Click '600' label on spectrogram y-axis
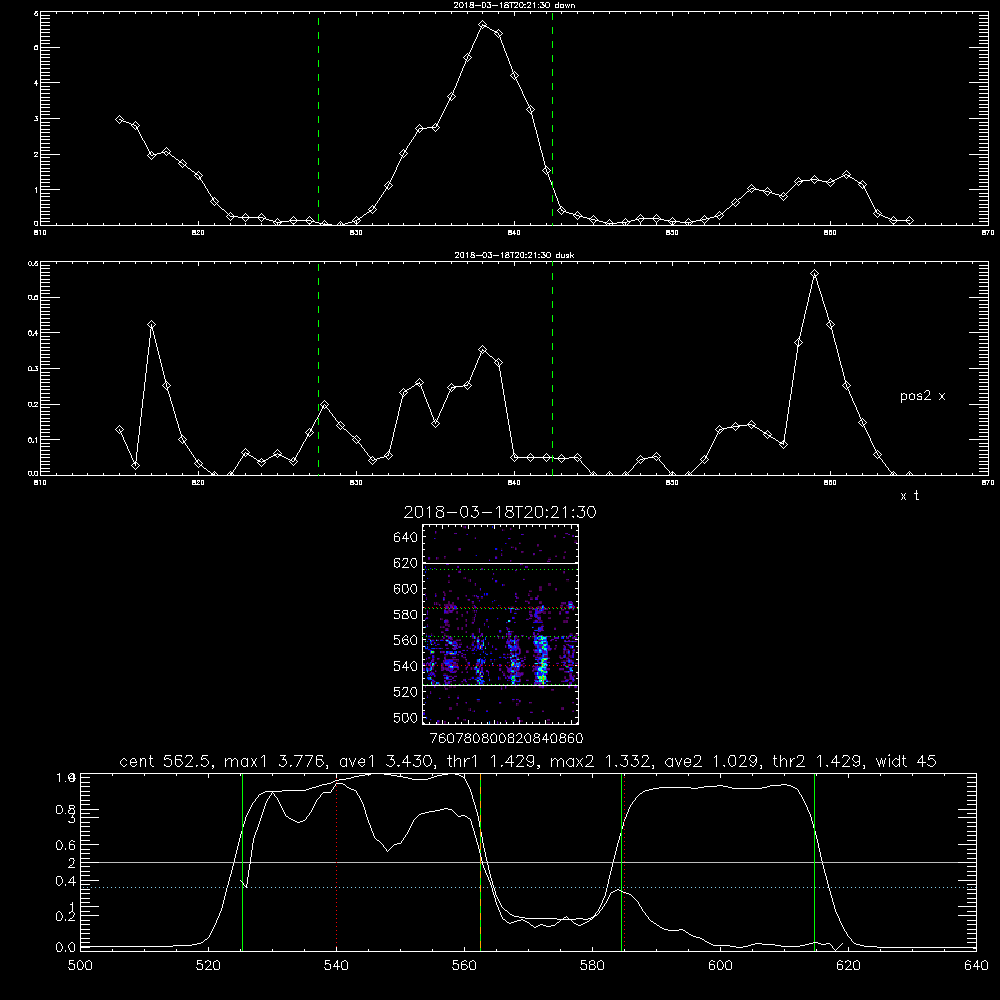 406,589
